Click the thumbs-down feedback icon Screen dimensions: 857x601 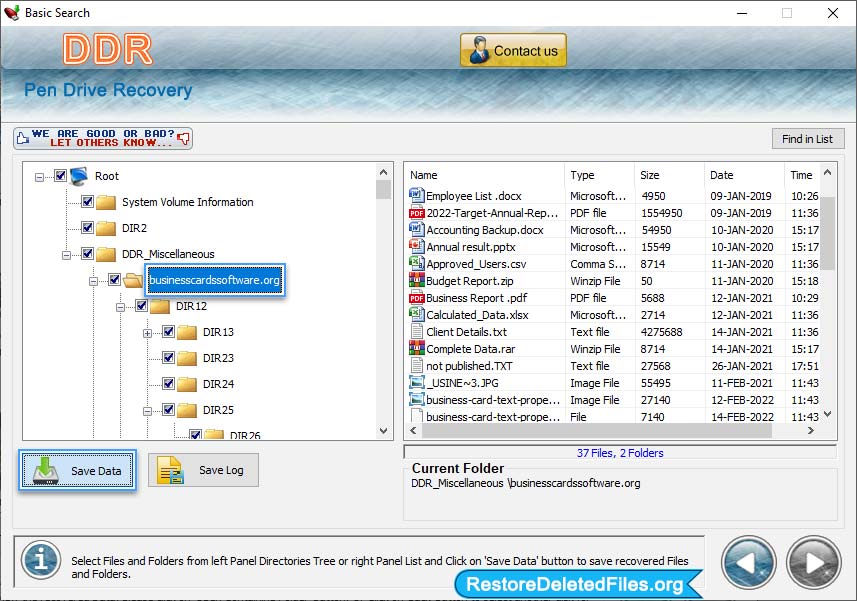click(184, 138)
